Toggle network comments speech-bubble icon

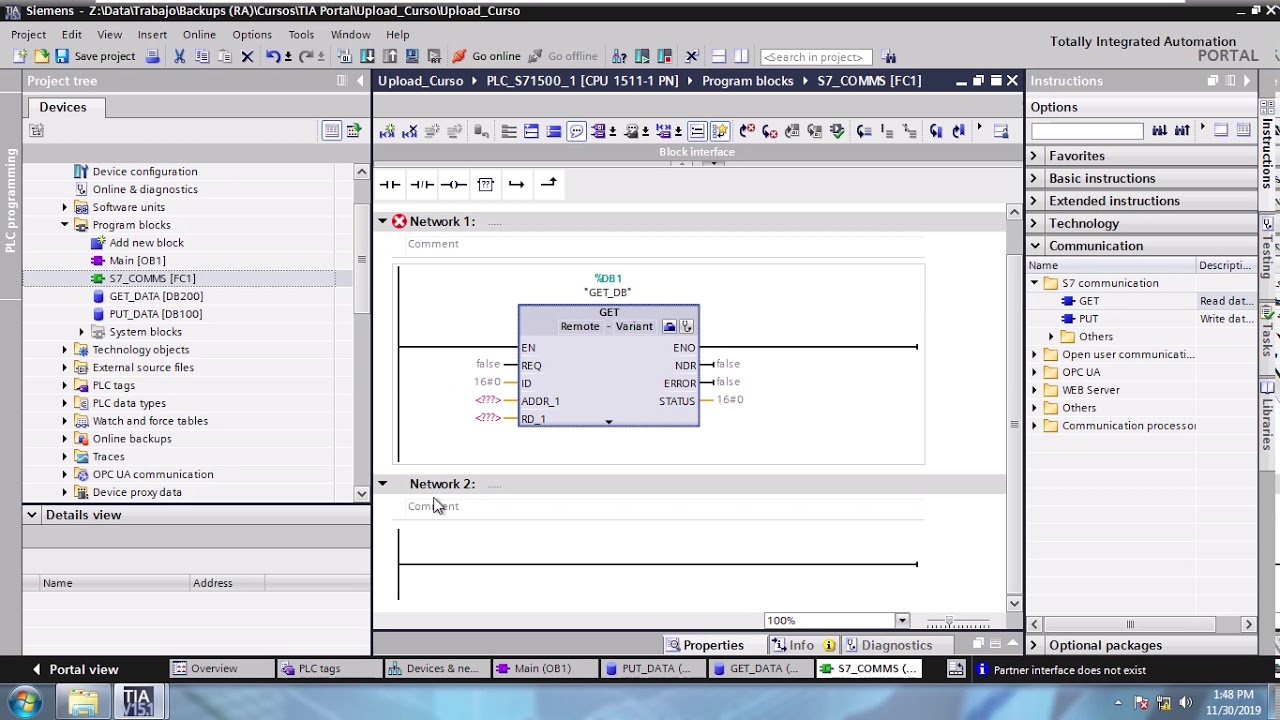[576, 131]
